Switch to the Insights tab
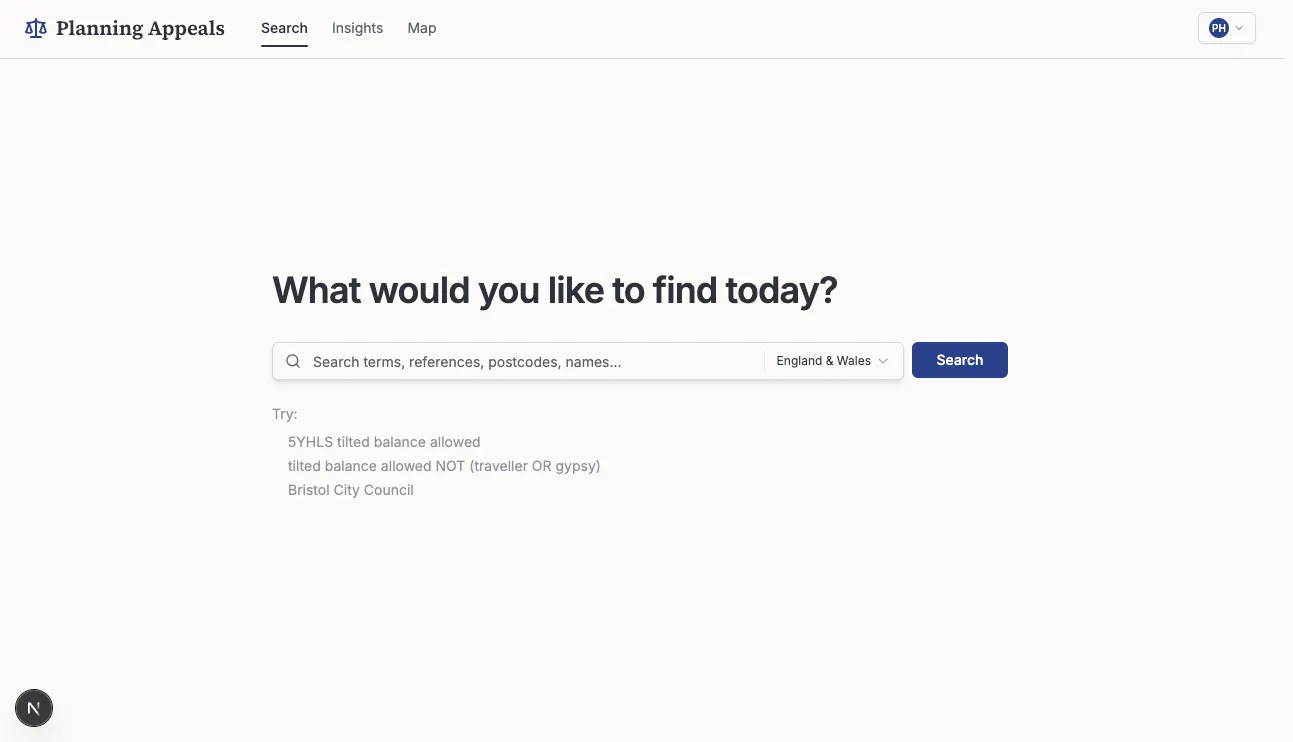Image resolution: width=1293 pixels, height=742 pixels. [357, 28]
